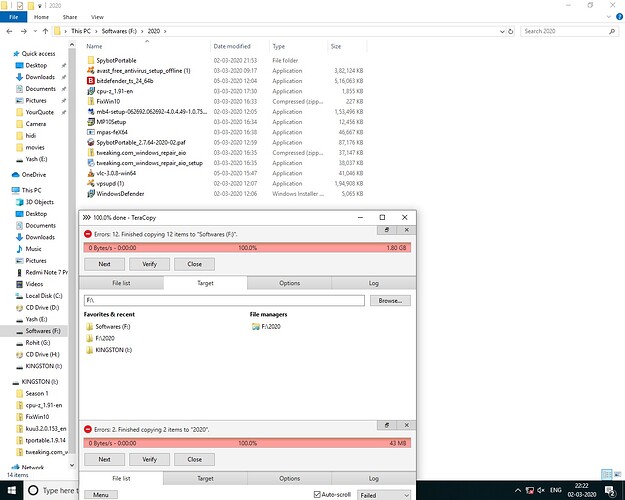Viewport: 625px width, 500px height.
Task: Click the F:\2020 file manager icon in TeraCopy
Action: pyautogui.click(x=256, y=326)
